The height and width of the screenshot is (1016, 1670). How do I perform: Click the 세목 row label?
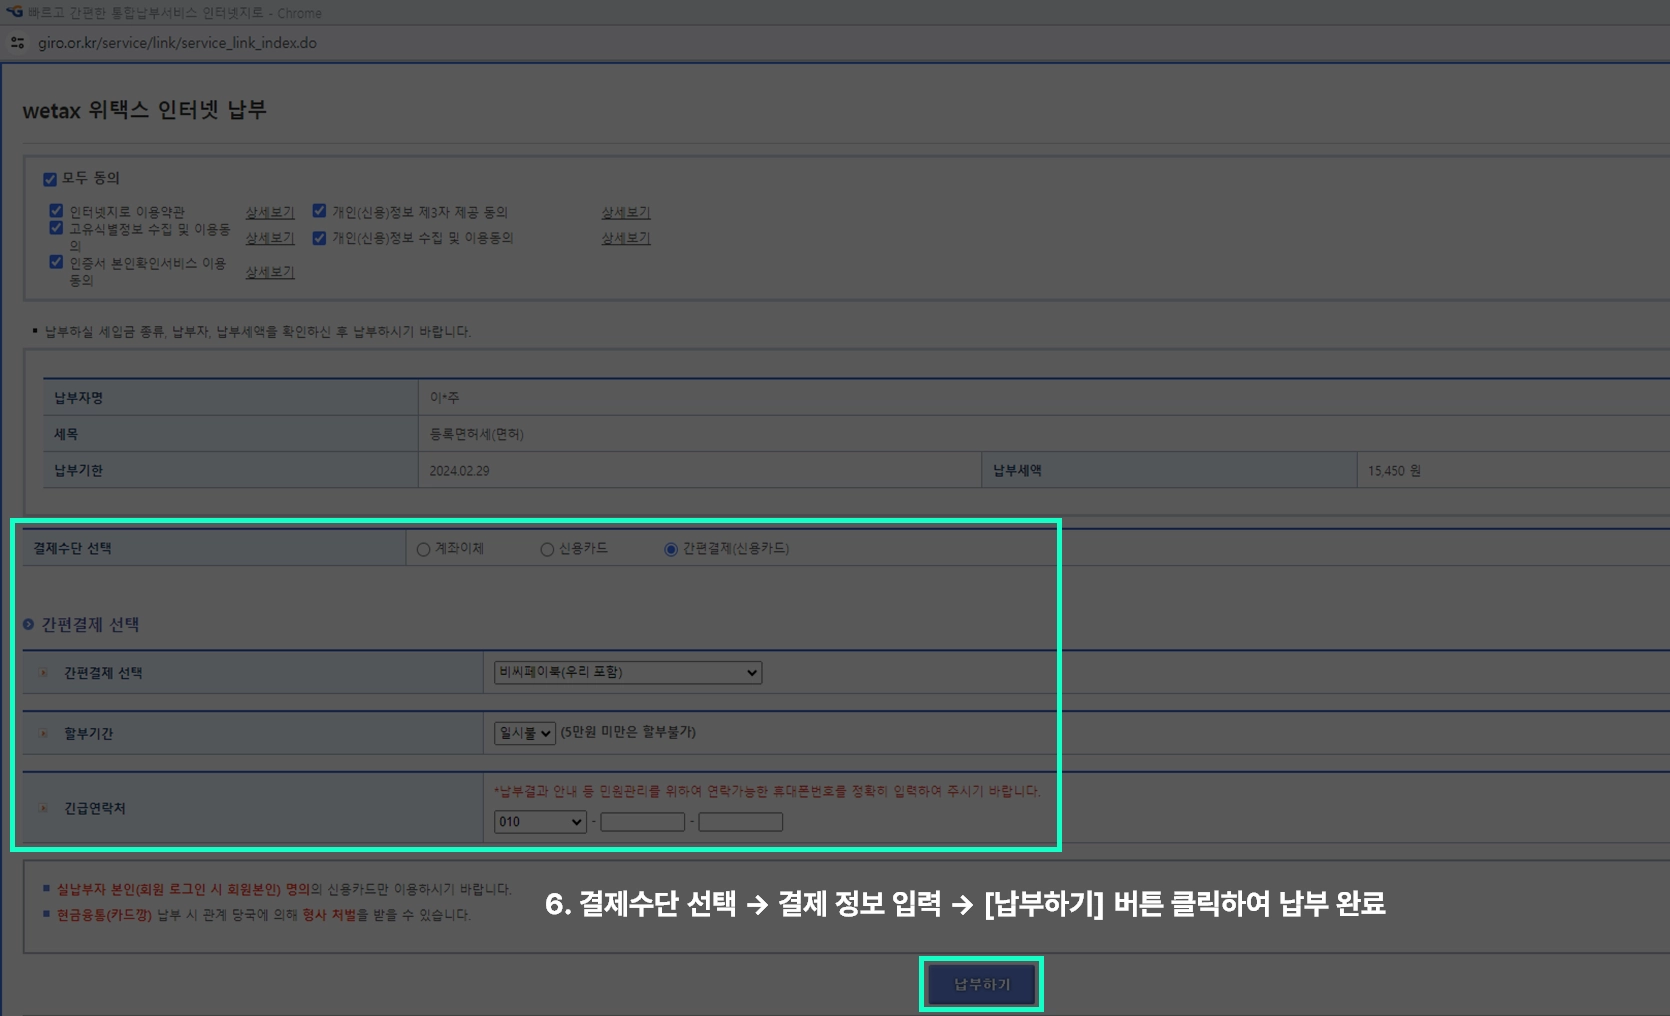[66, 434]
